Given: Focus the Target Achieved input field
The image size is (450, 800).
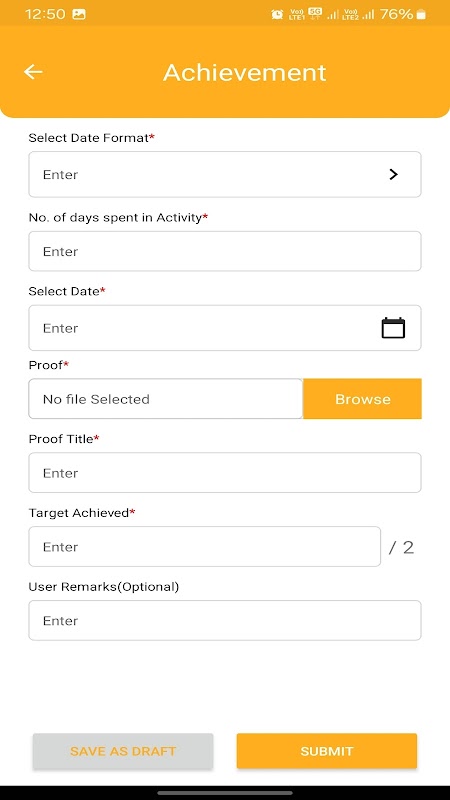Looking at the screenshot, I should [205, 546].
